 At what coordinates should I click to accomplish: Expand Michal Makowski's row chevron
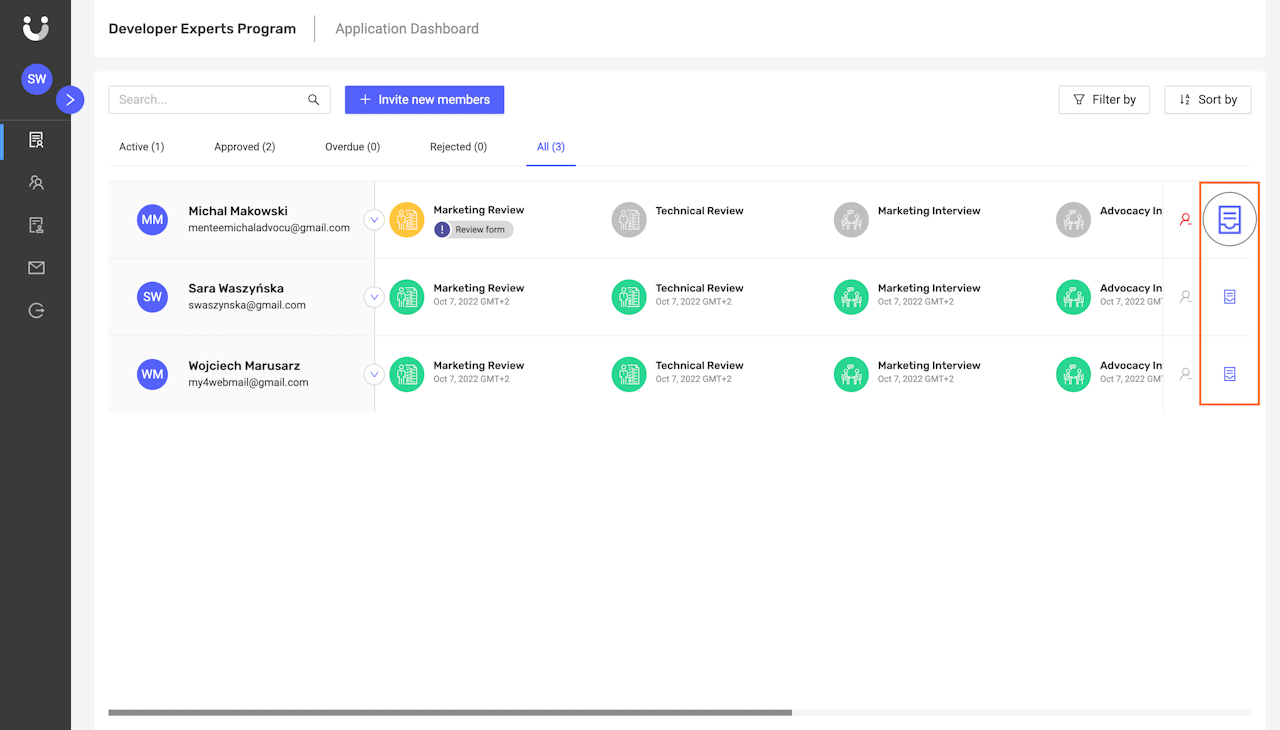pyautogui.click(x=374, y=219)
